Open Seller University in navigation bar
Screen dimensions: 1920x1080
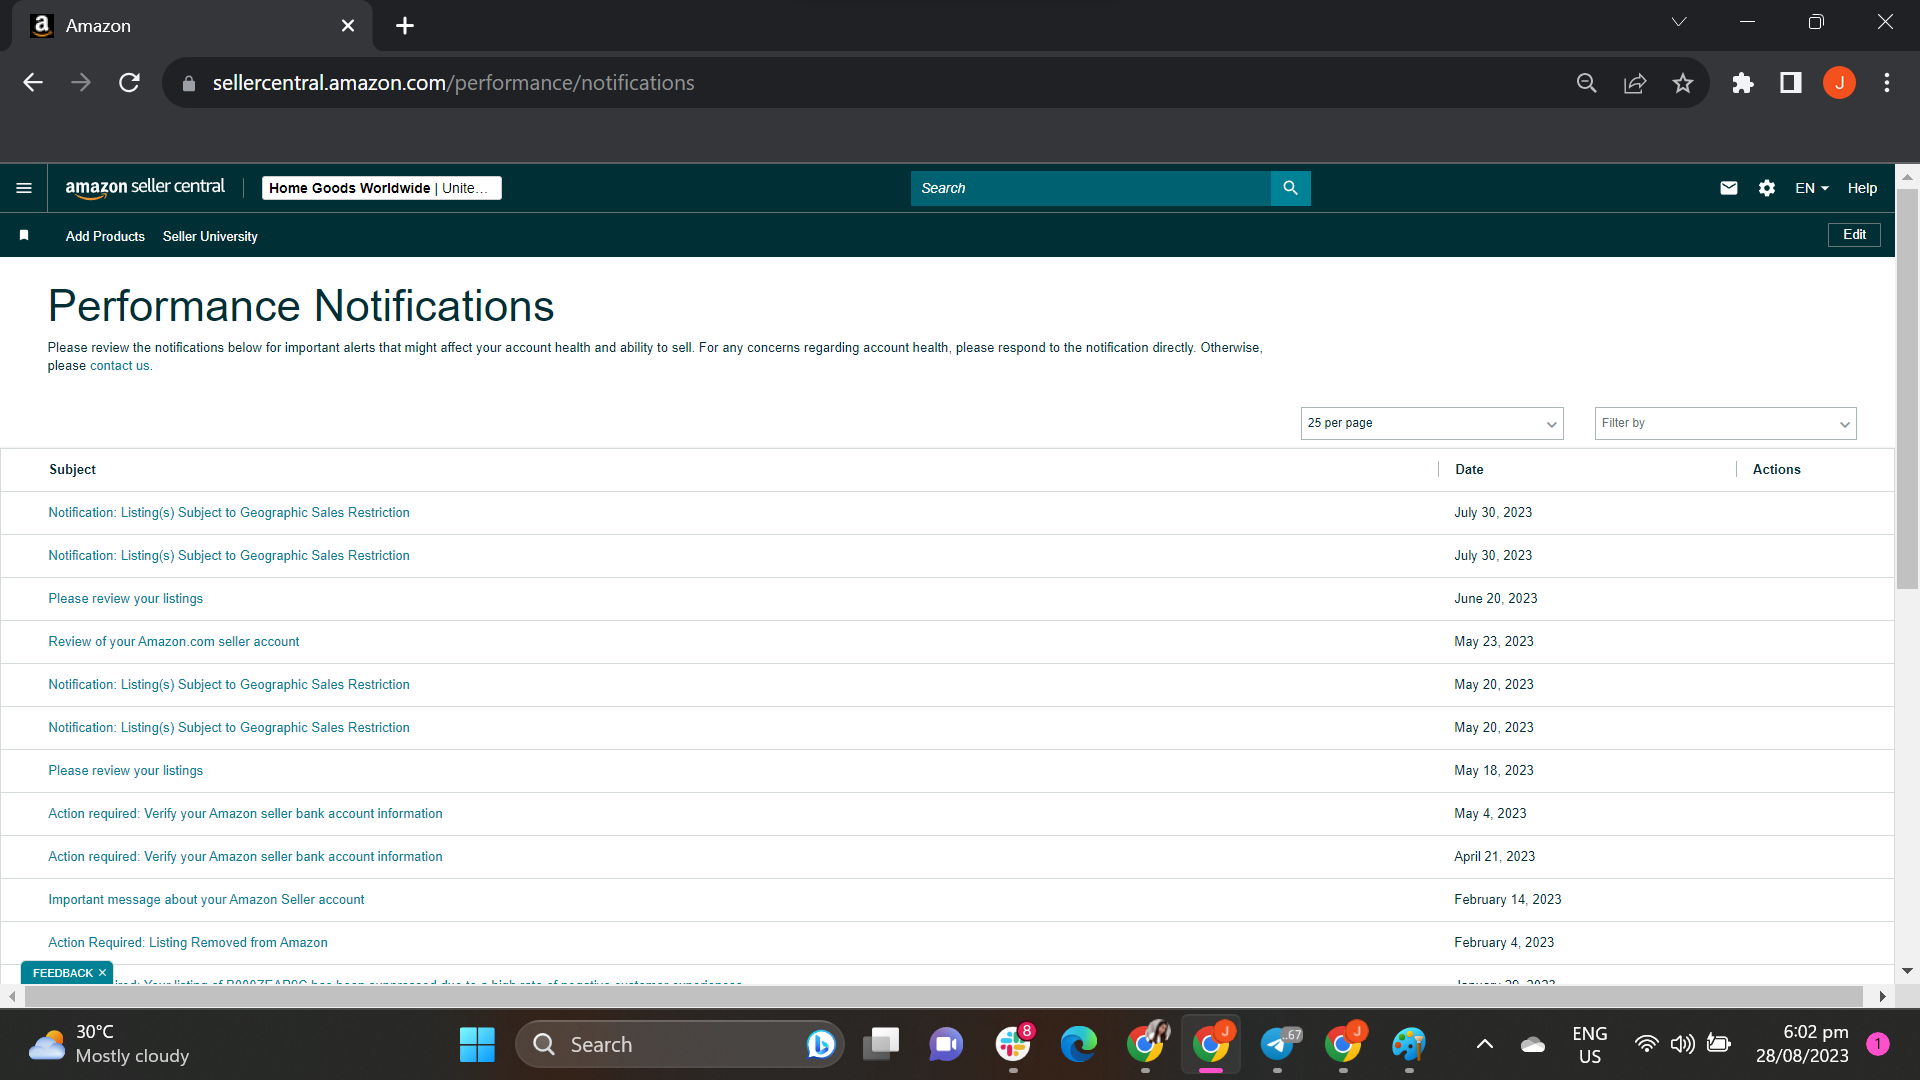(x=210, y=236)
